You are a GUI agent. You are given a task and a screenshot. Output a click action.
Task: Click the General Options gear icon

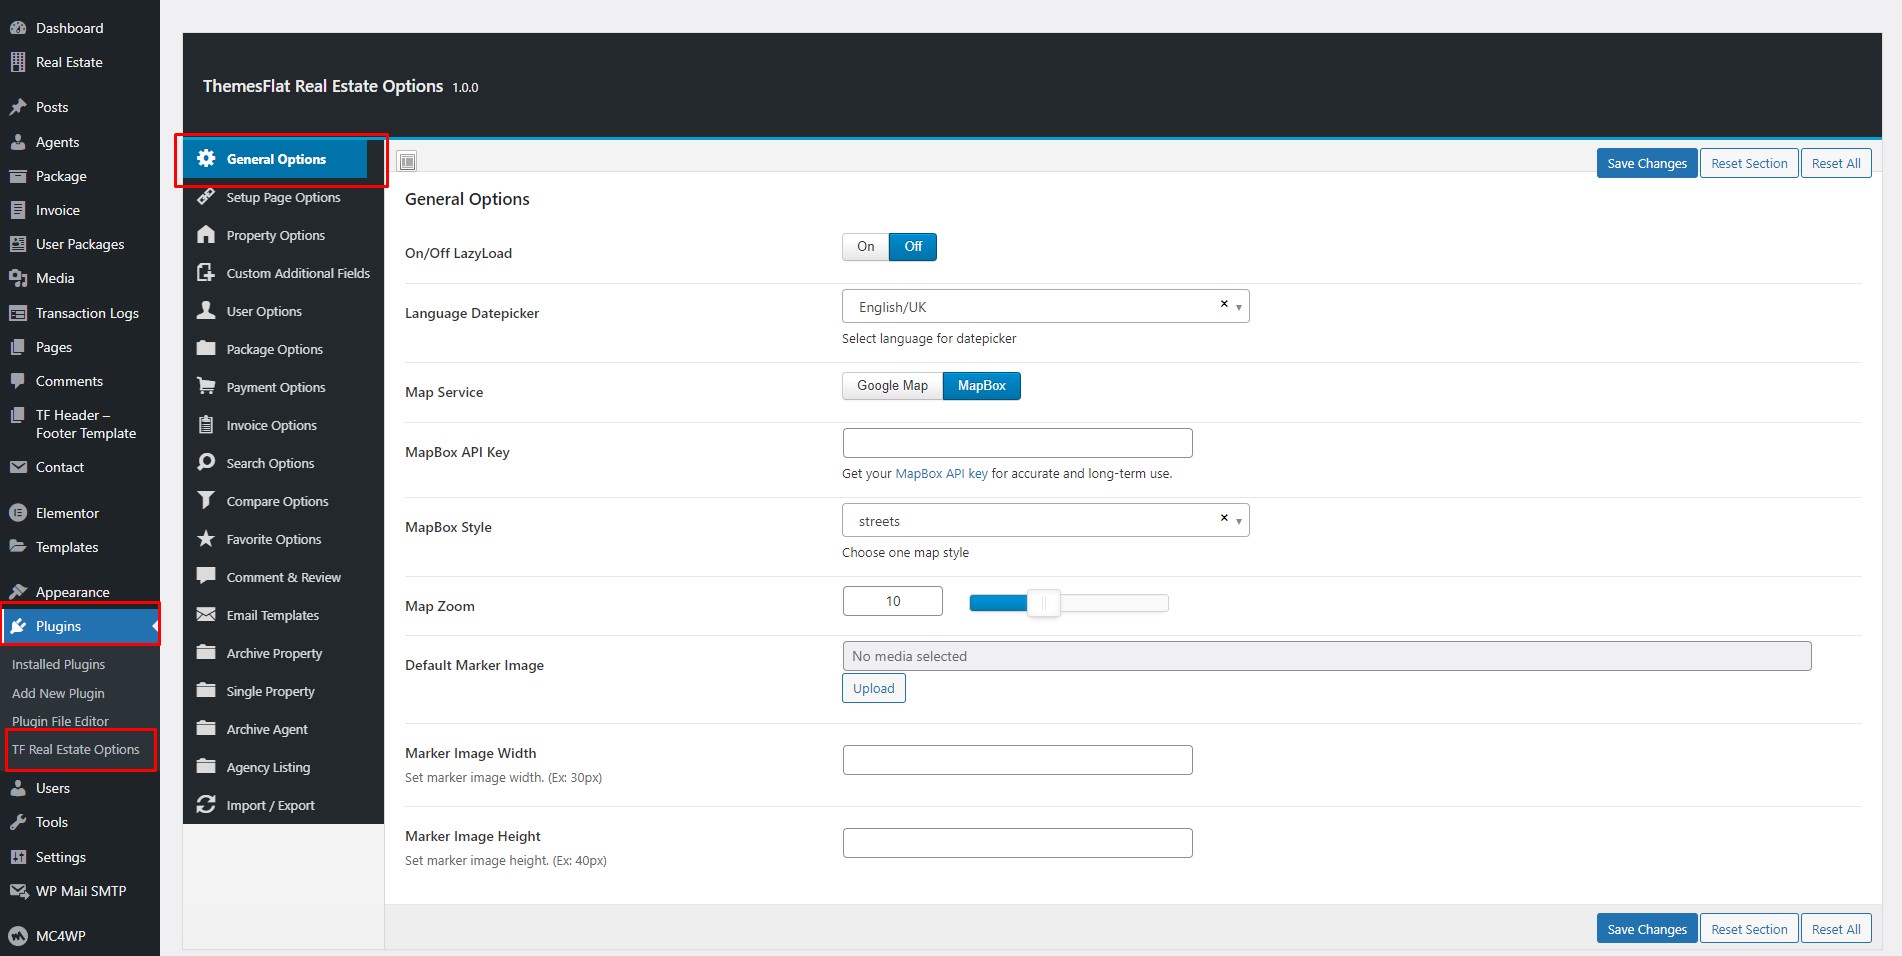(206, 158)
